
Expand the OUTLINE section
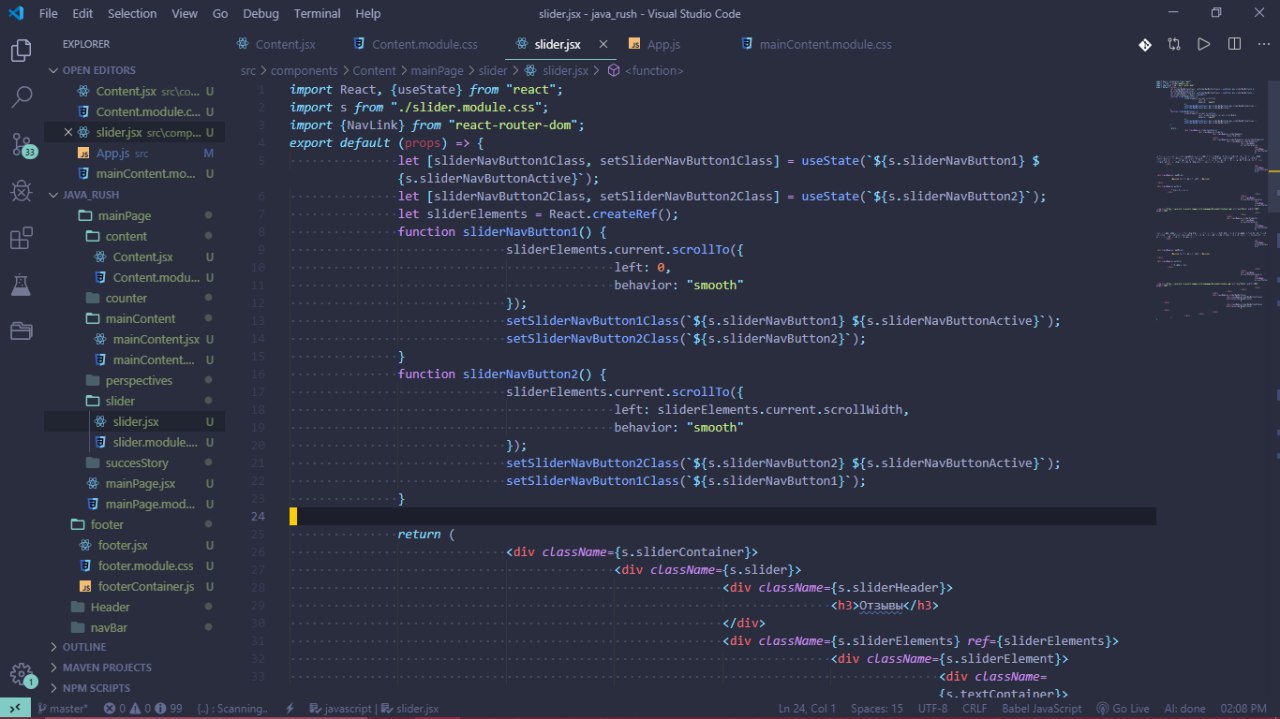tap(84, 647)
